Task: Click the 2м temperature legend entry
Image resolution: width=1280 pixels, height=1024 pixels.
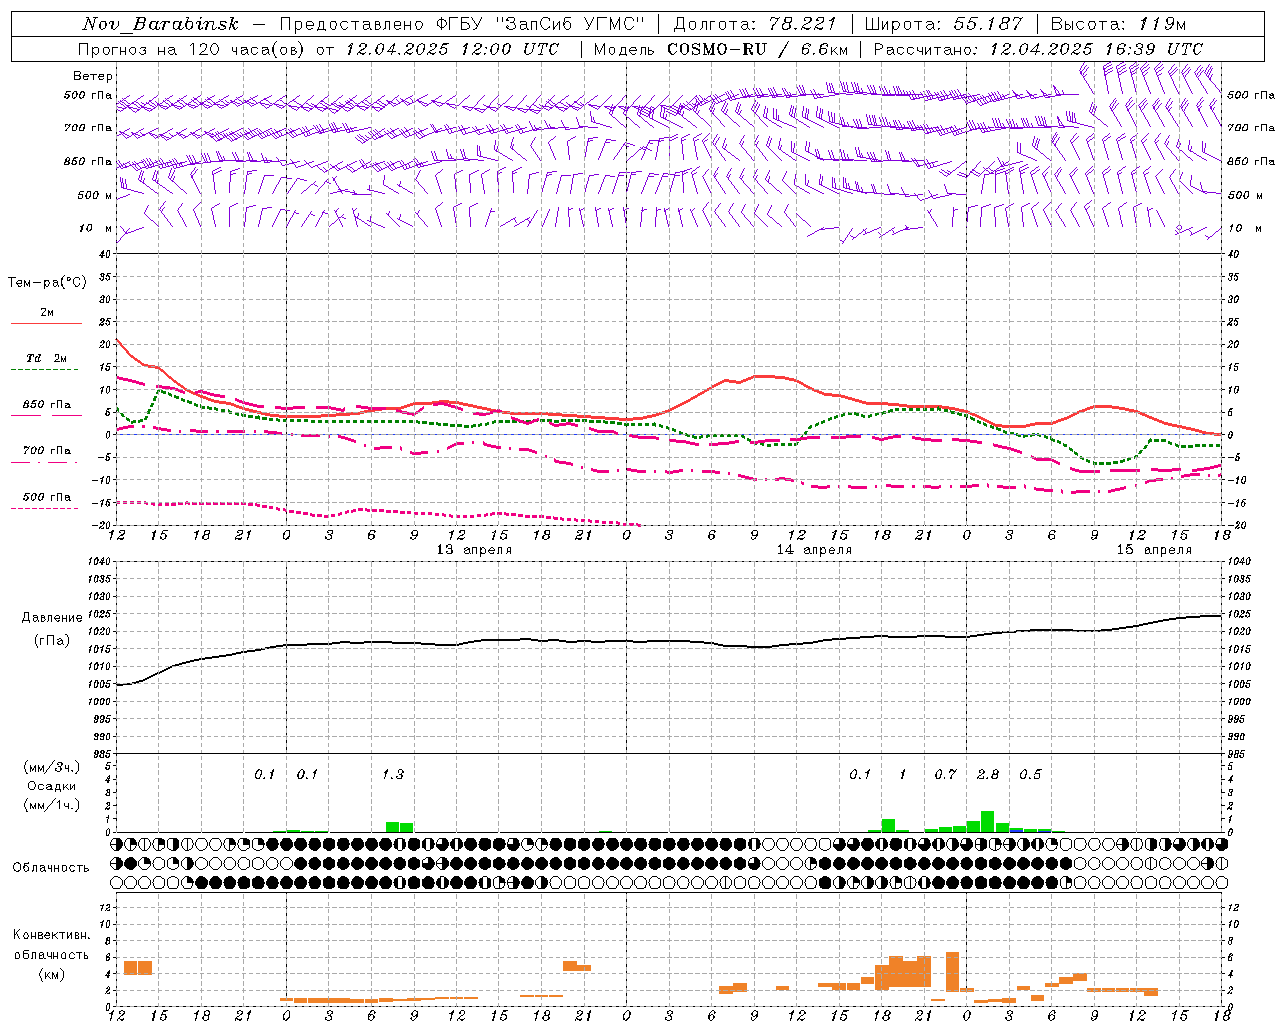Action: [x=46, y=313]
